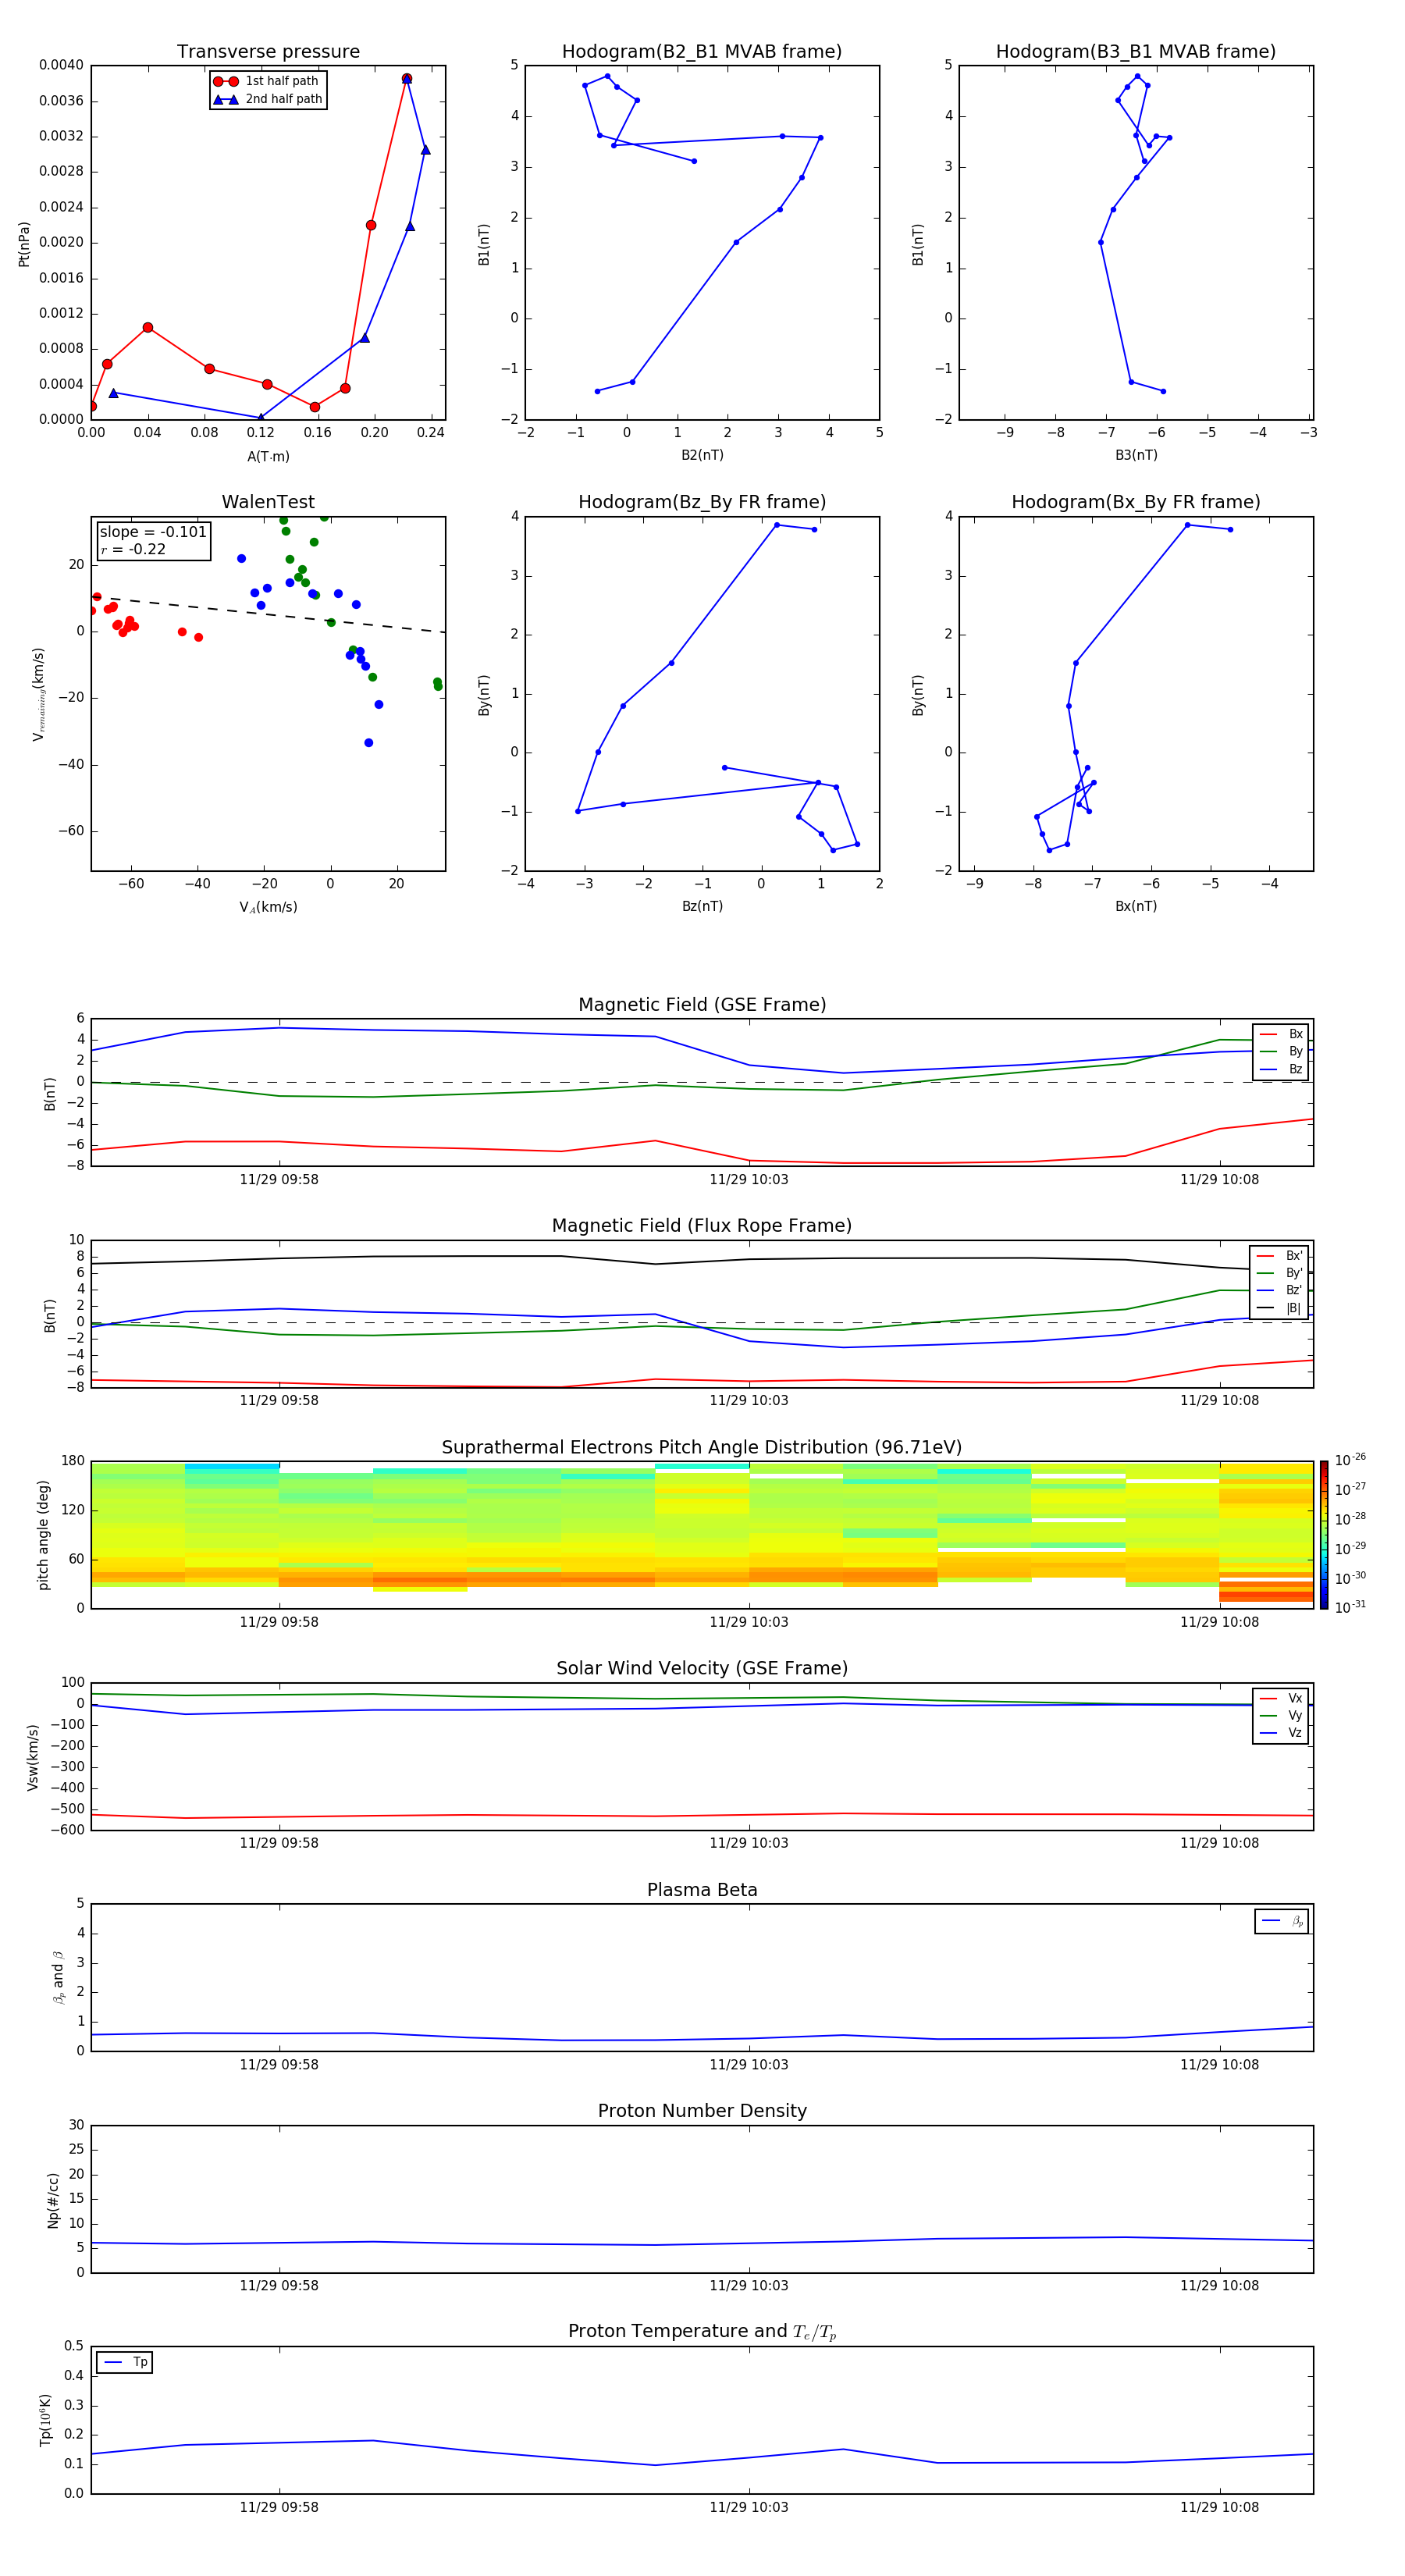Select the Bx' legend entry in Flux Rope plot
Screen dimensions: 1405x2576
1280,1256
